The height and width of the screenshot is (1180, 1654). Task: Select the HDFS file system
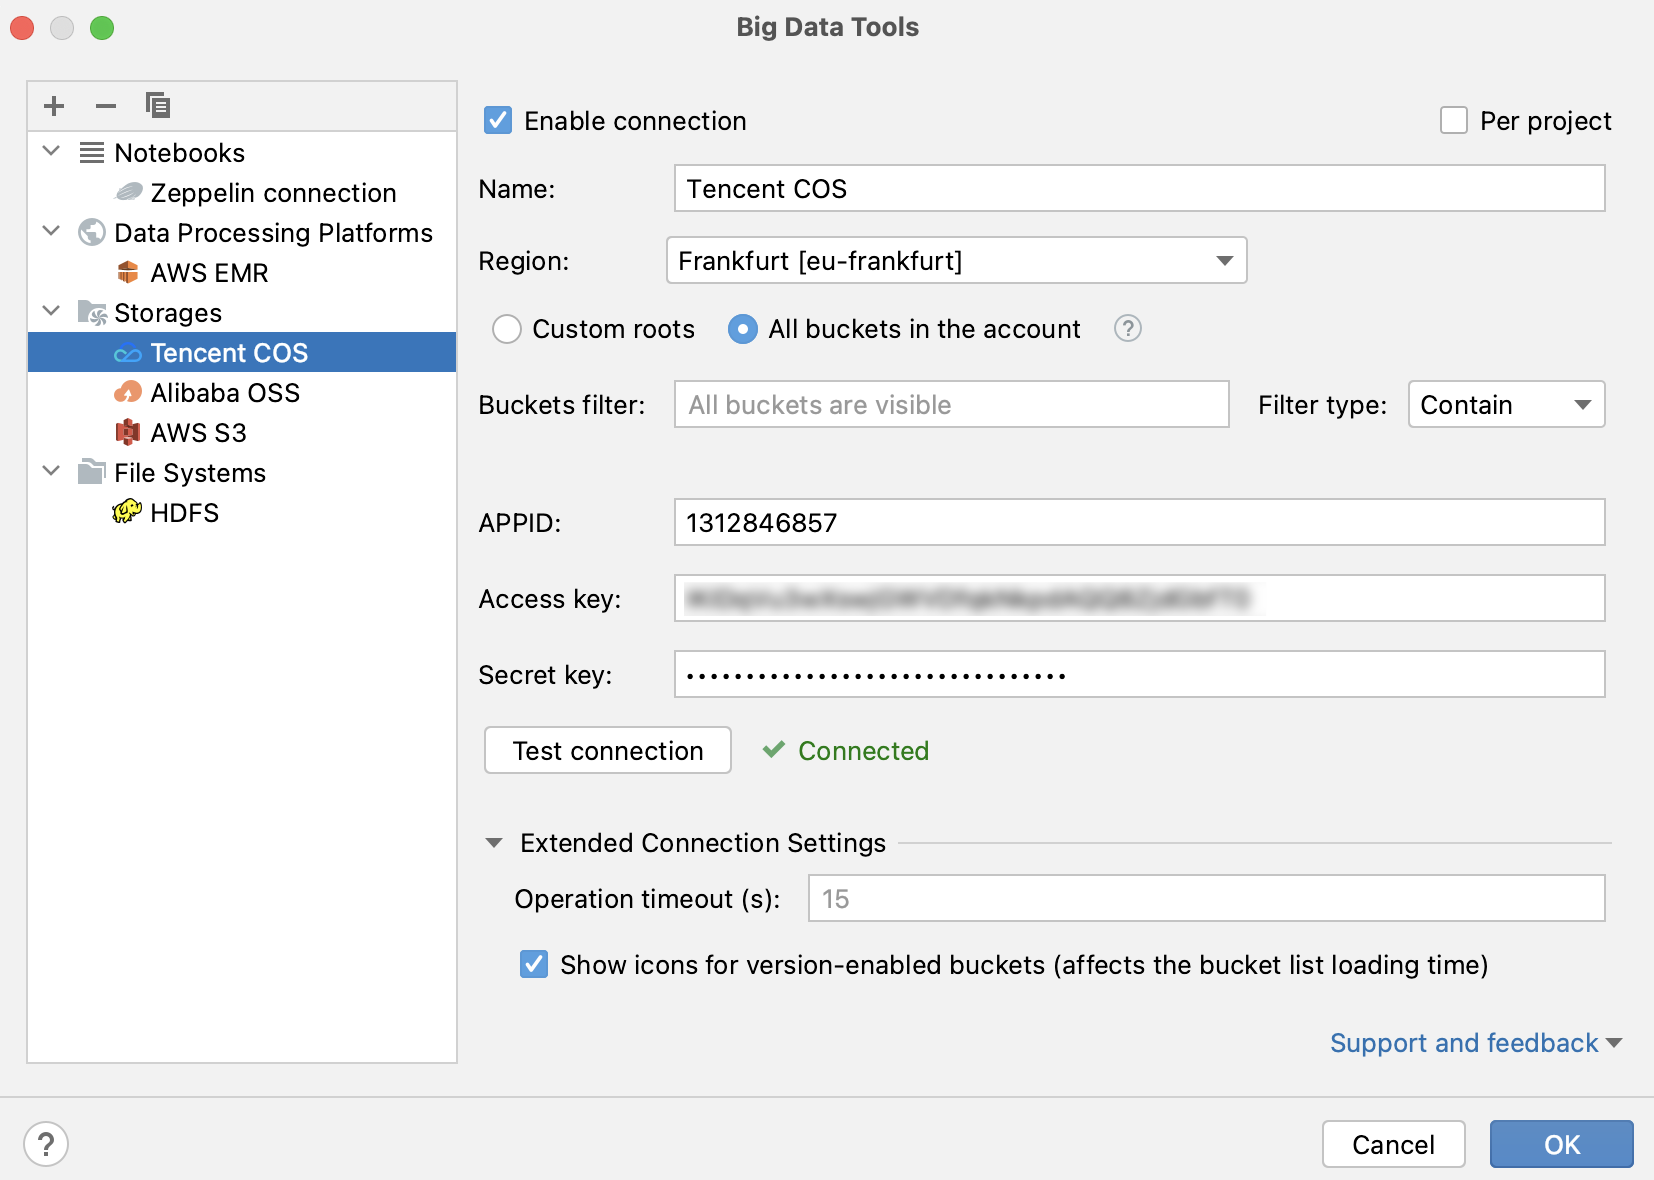pos(184,513)
